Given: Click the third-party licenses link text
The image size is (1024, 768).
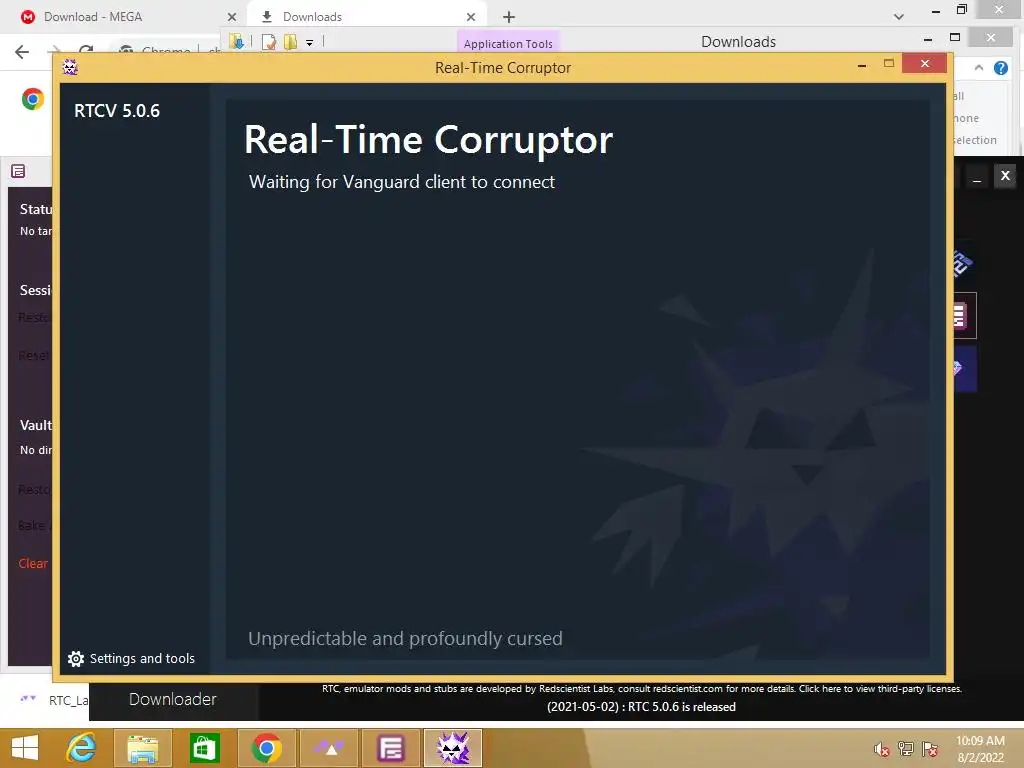Looking at the screenshot, I should (880, 688).
